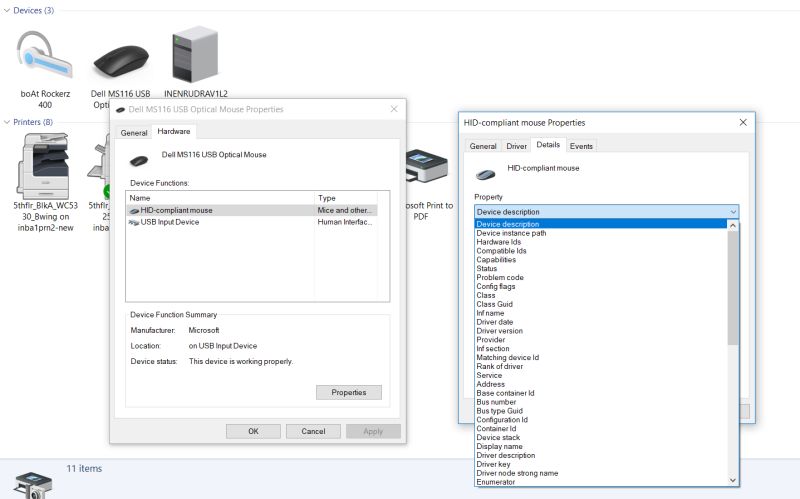
Task: Select the 5thflr_BlkA_WC5330 printer icon
Action: pos(43,165)
